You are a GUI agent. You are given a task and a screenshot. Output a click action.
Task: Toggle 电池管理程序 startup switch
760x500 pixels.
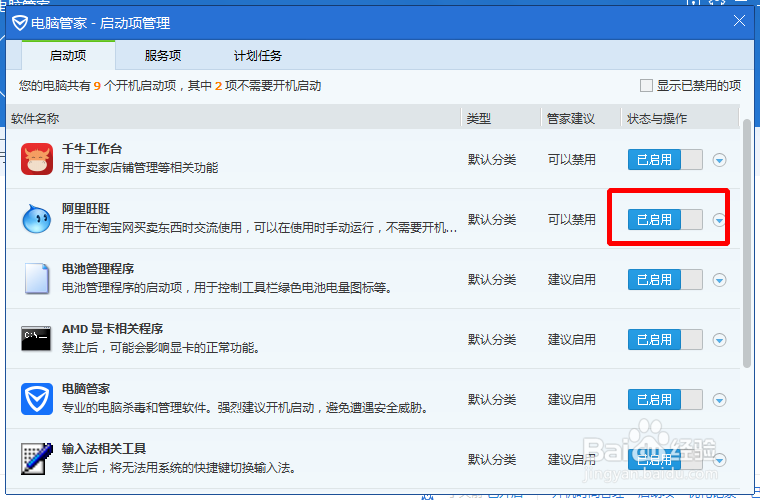665,280
